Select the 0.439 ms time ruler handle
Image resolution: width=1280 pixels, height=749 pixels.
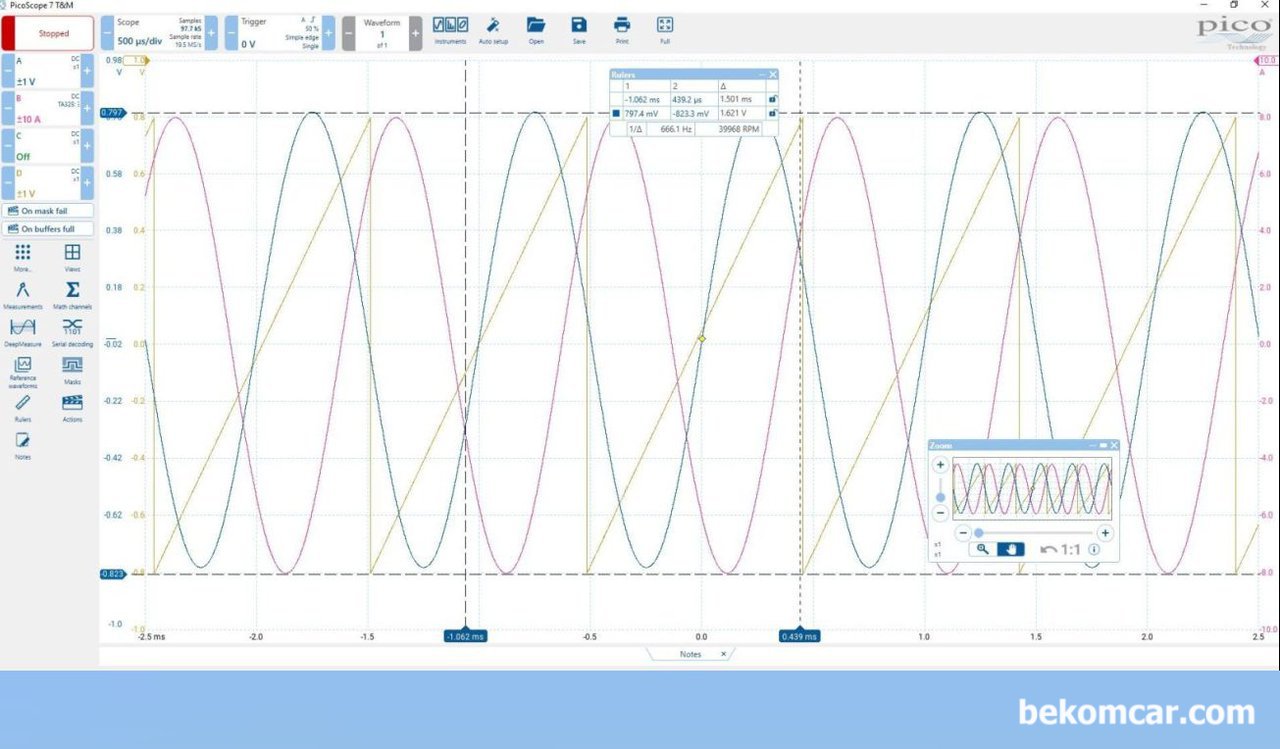pos(800,636)
